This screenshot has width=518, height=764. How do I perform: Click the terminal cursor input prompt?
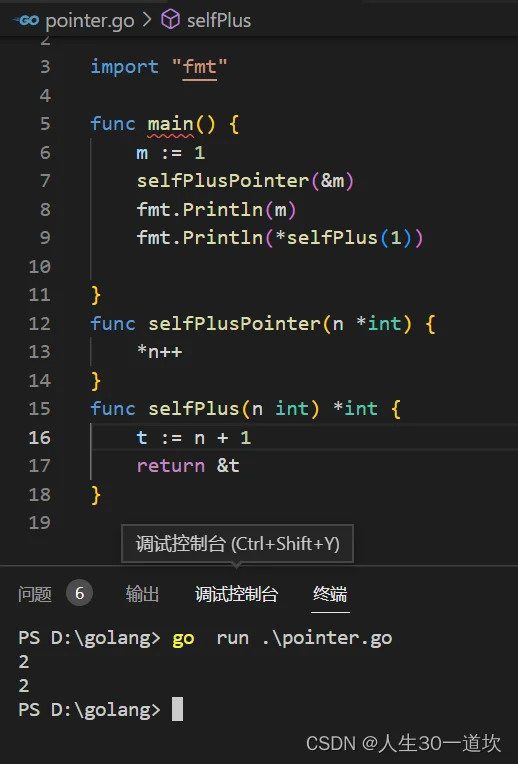(178, 709)
